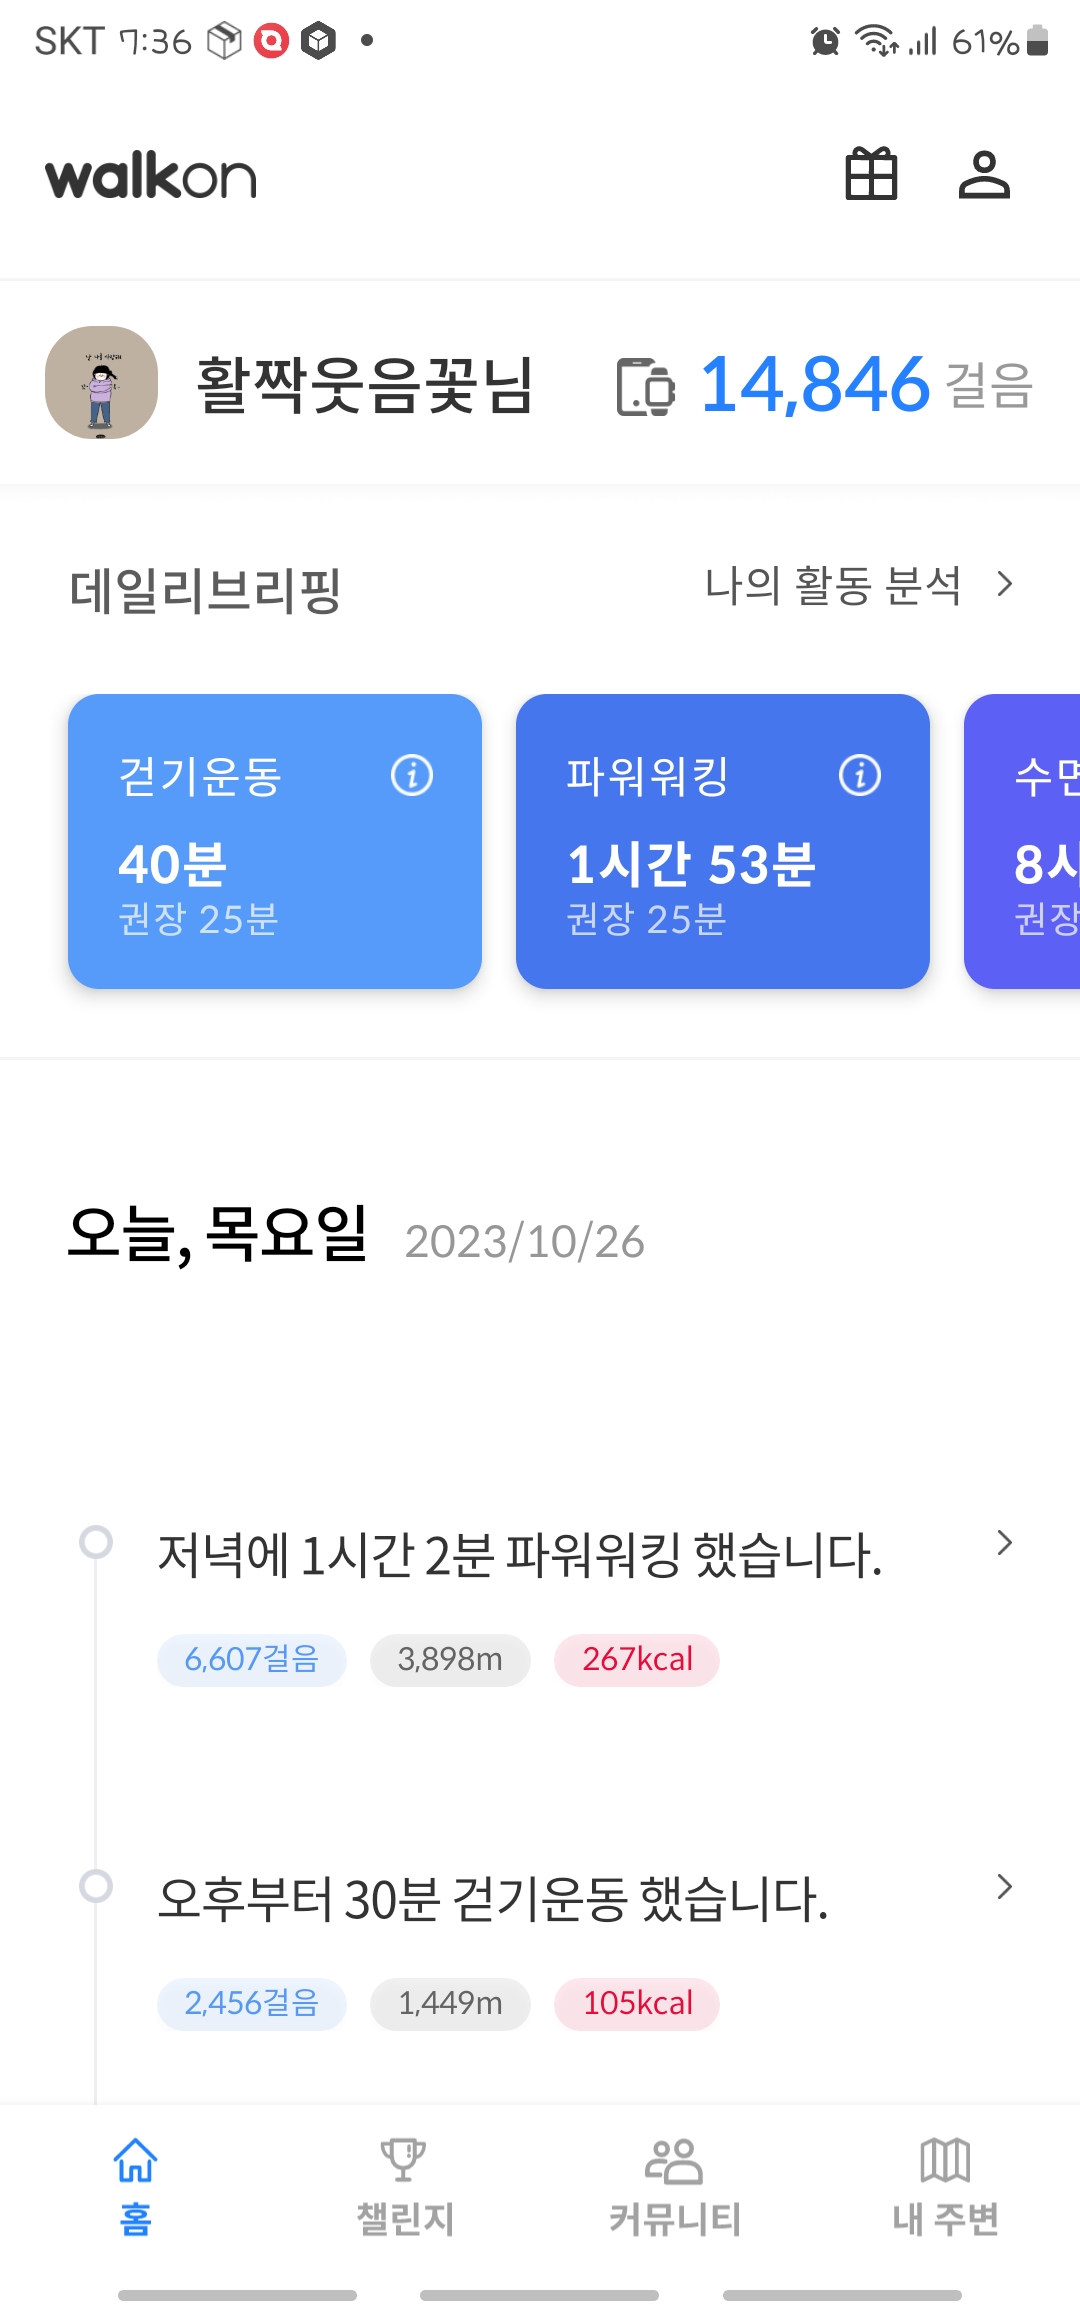Open the user profile avatar picture
This screenshot has width=1080, height=2316.
coord(101,382)
